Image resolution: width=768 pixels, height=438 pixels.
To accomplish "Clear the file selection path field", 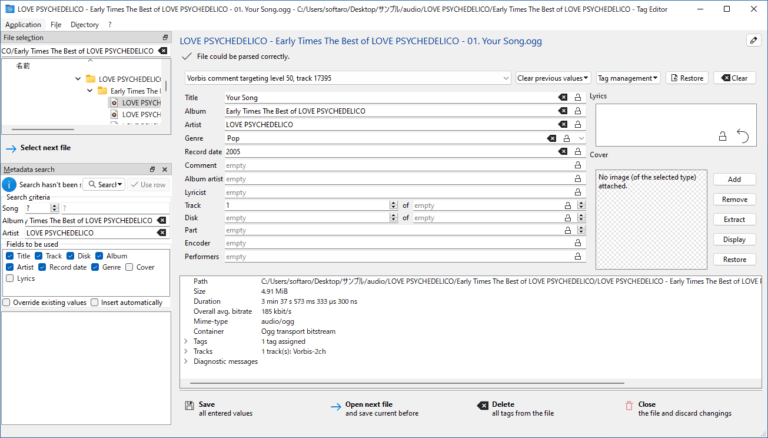I will (163, 51).
